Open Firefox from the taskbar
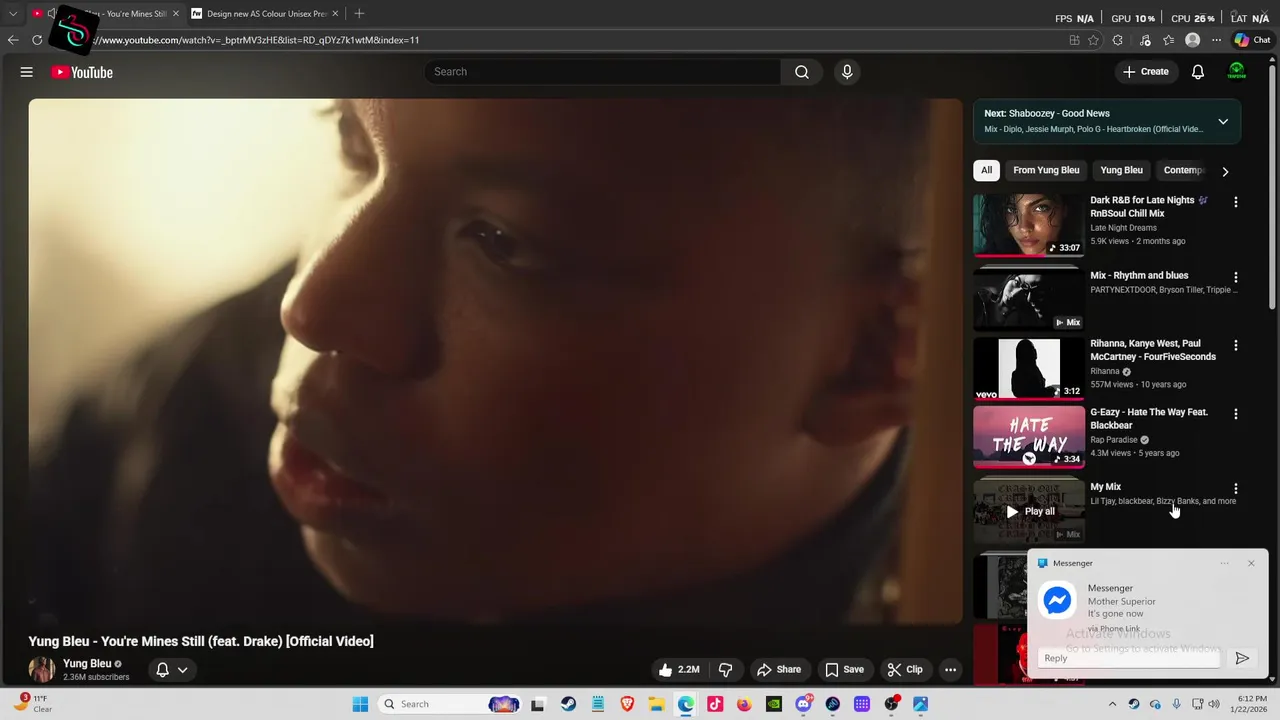1280x720 pixels. [x=744, y=704]
